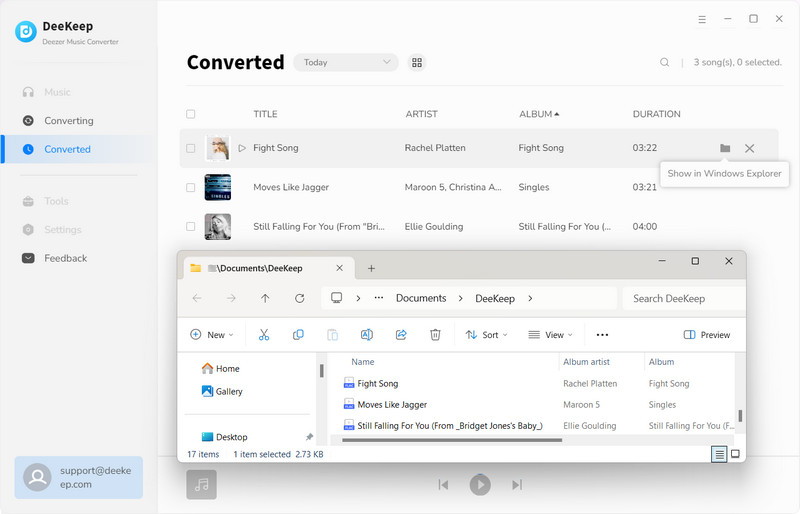Click Fight Song album thumbnail
Viewport: 800px width, 514px height.
pos(218,148)
